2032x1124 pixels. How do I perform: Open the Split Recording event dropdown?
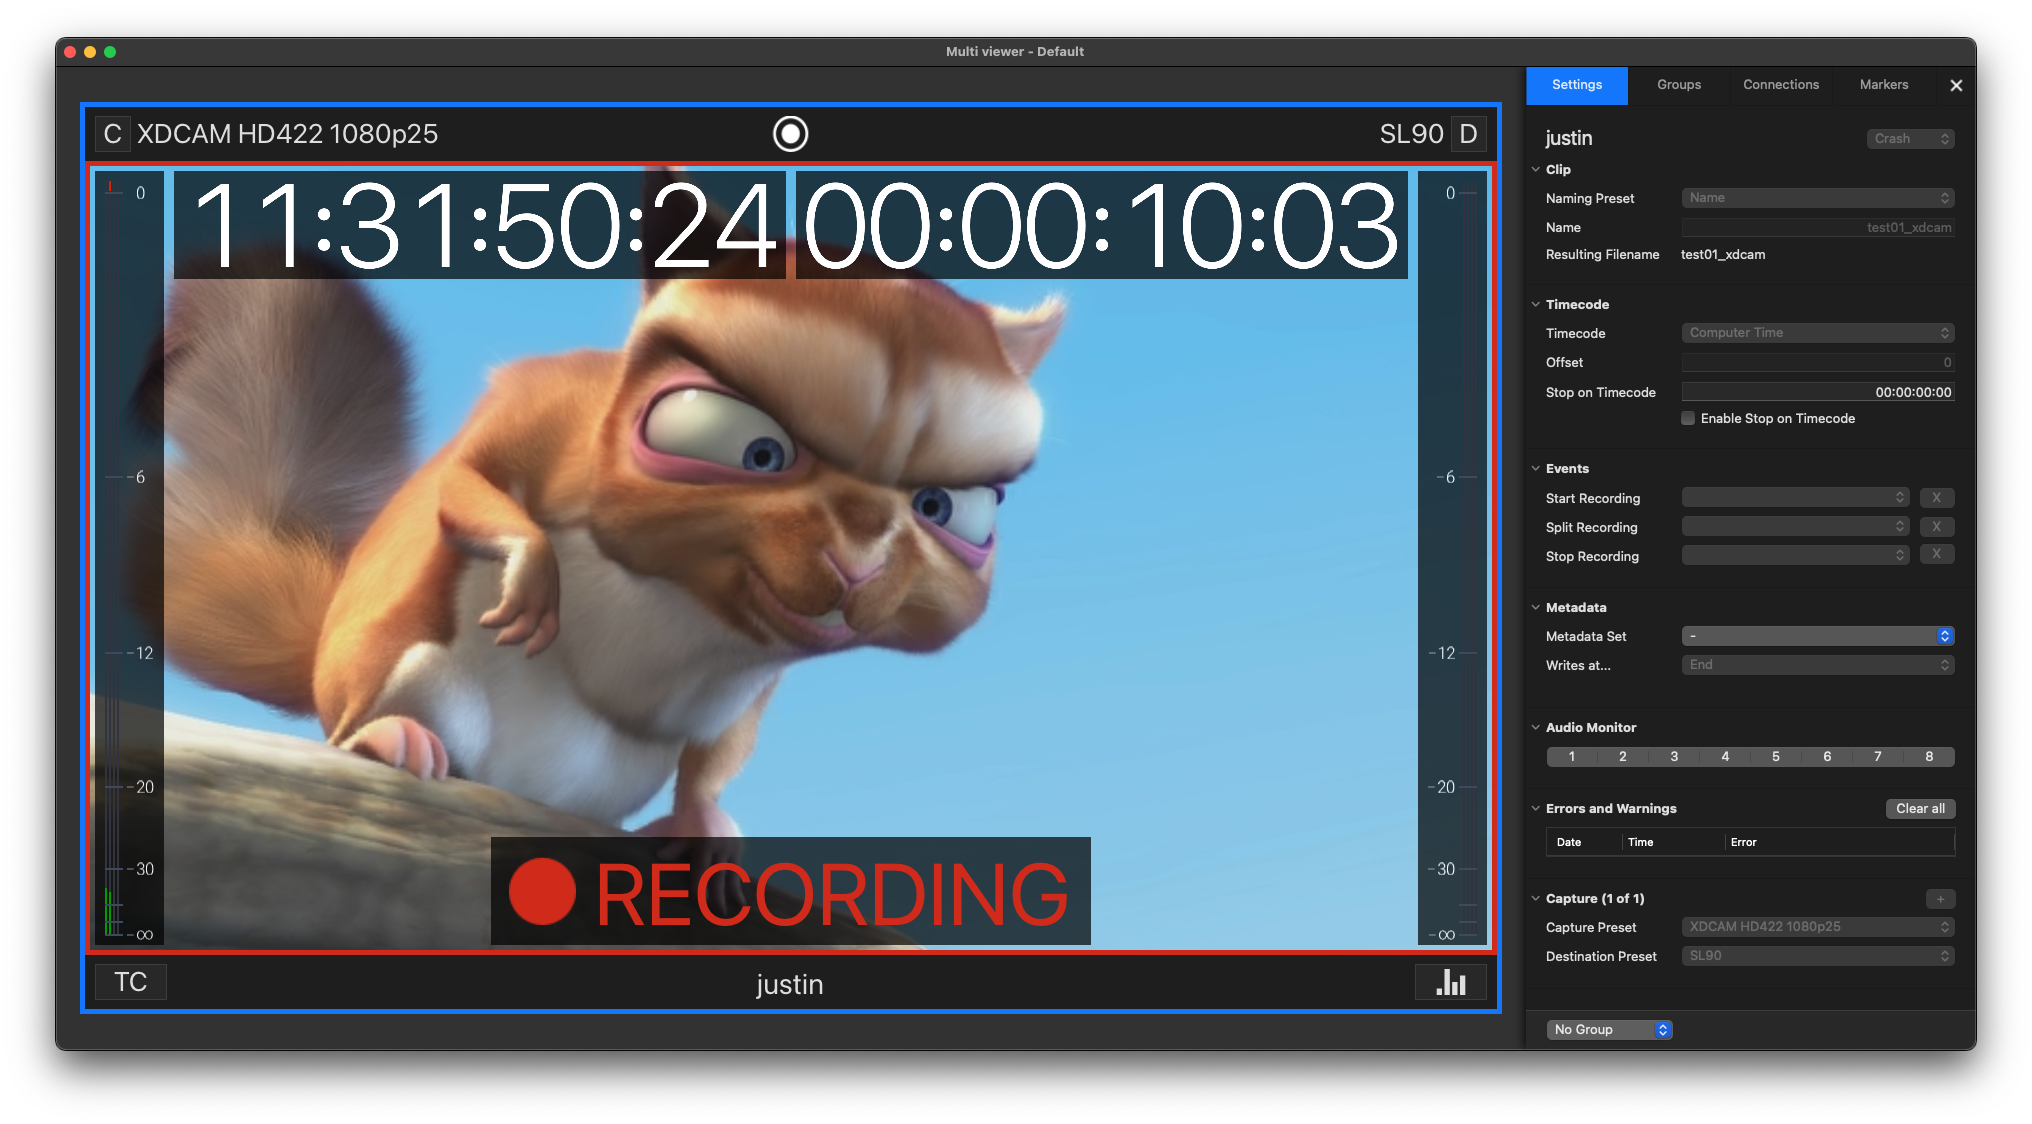(1796, 527)
